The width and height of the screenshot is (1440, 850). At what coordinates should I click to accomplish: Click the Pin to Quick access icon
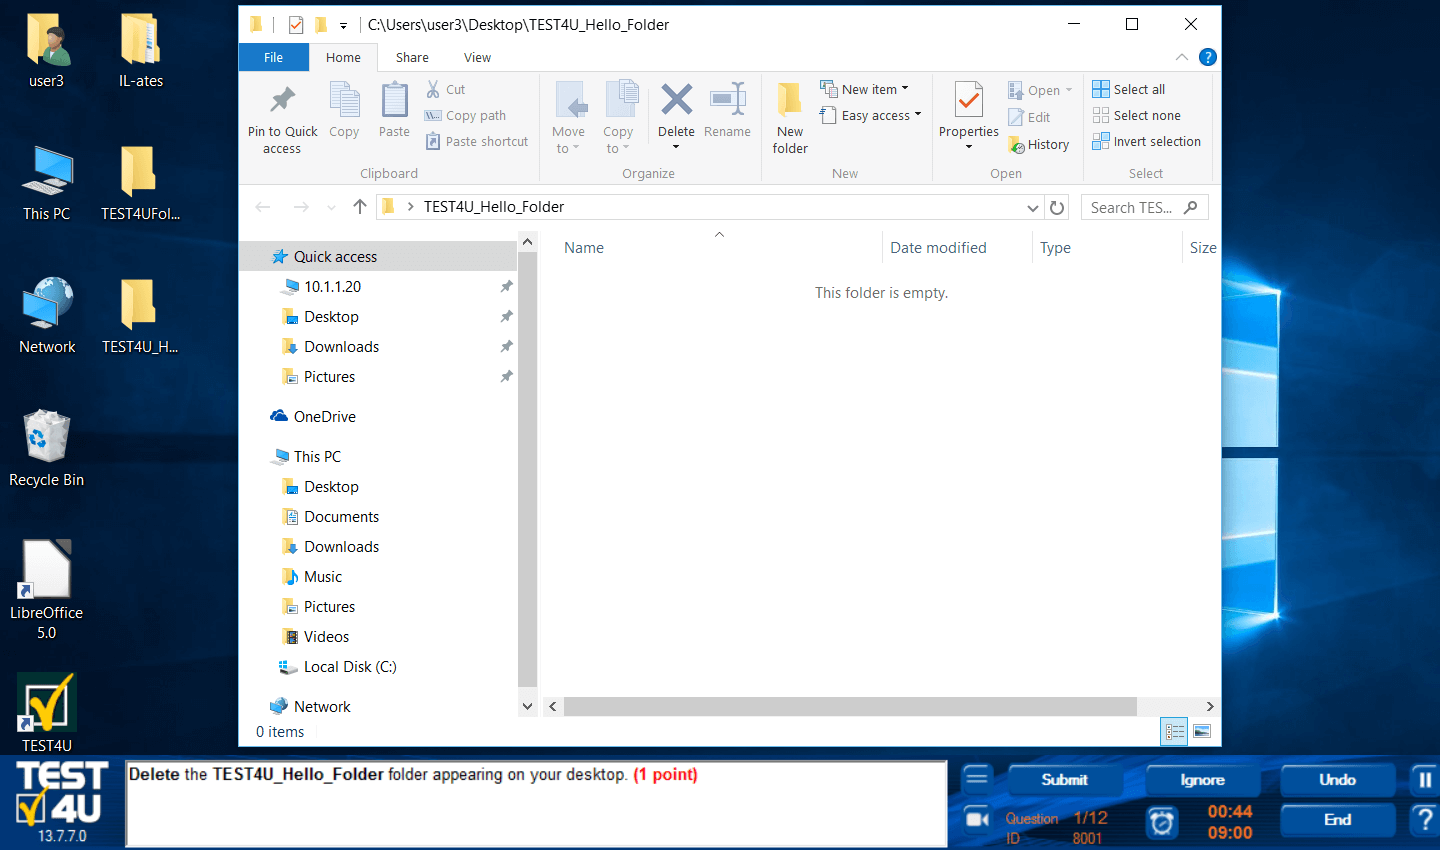pyautogui.click(x=282, y=100)
